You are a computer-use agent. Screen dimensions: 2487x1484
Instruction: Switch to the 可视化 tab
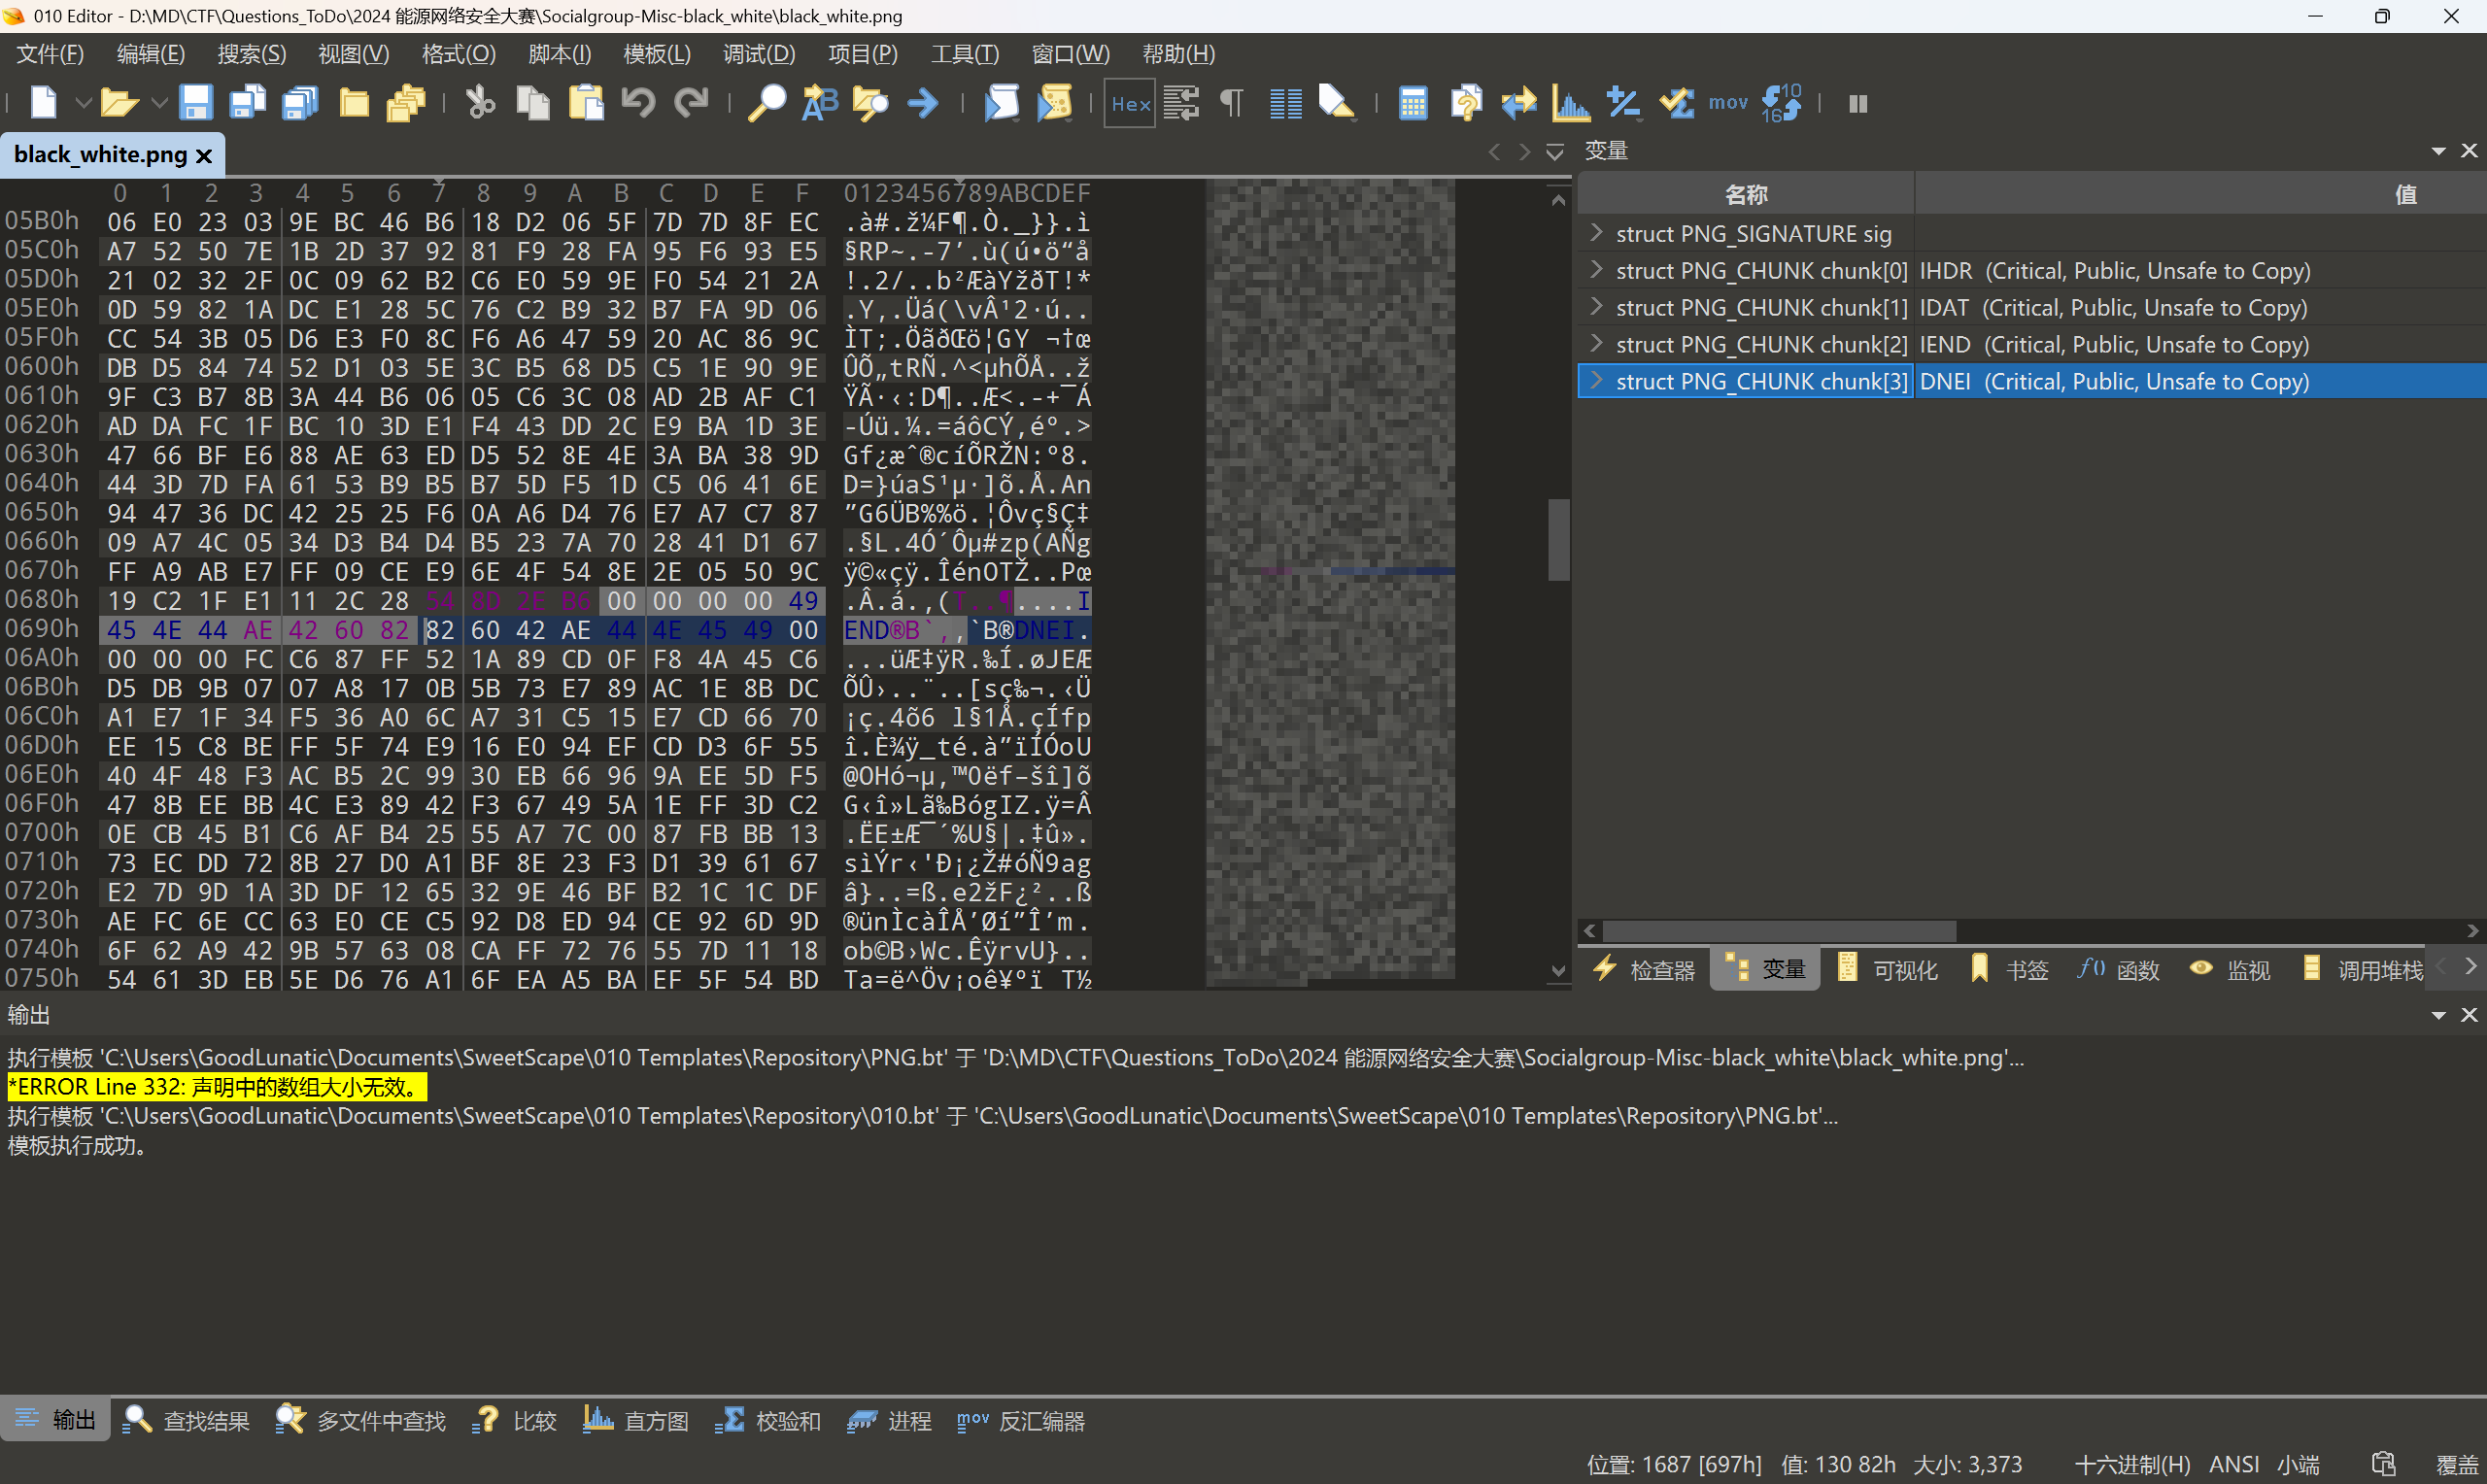(1888, 970)
